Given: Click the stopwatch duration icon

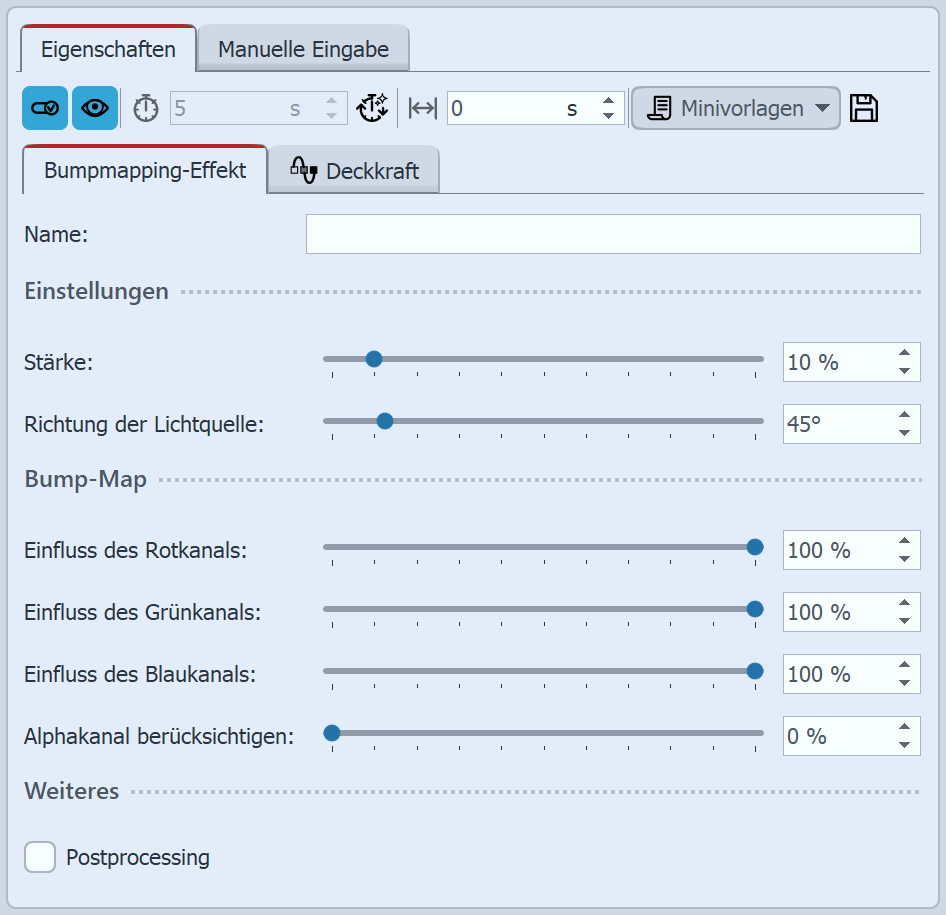Looking at the screenshot, I should tap(145, 107).
